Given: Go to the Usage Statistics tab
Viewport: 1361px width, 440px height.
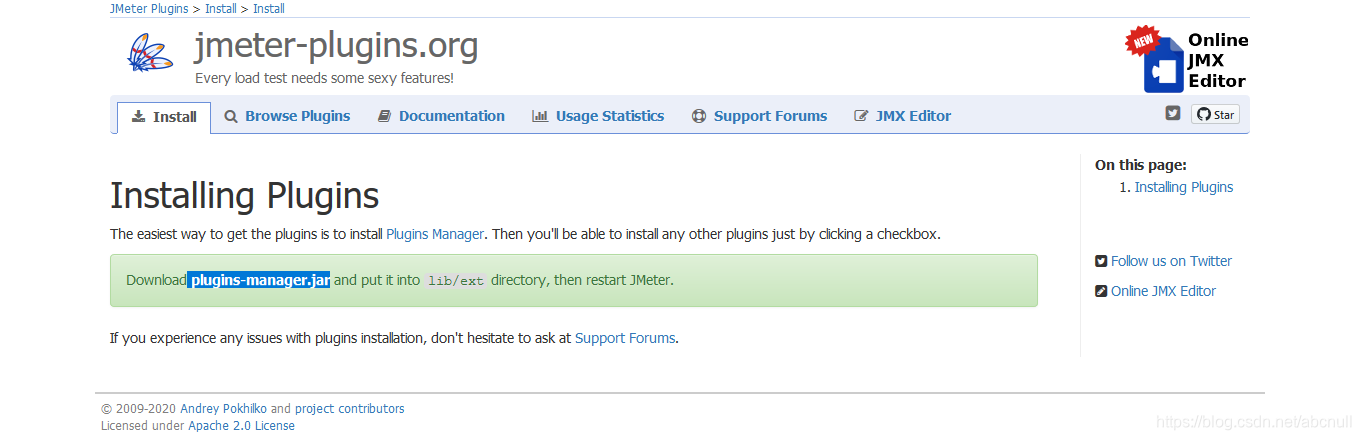Looking at the screenshot, I should (x=598, y=116).
